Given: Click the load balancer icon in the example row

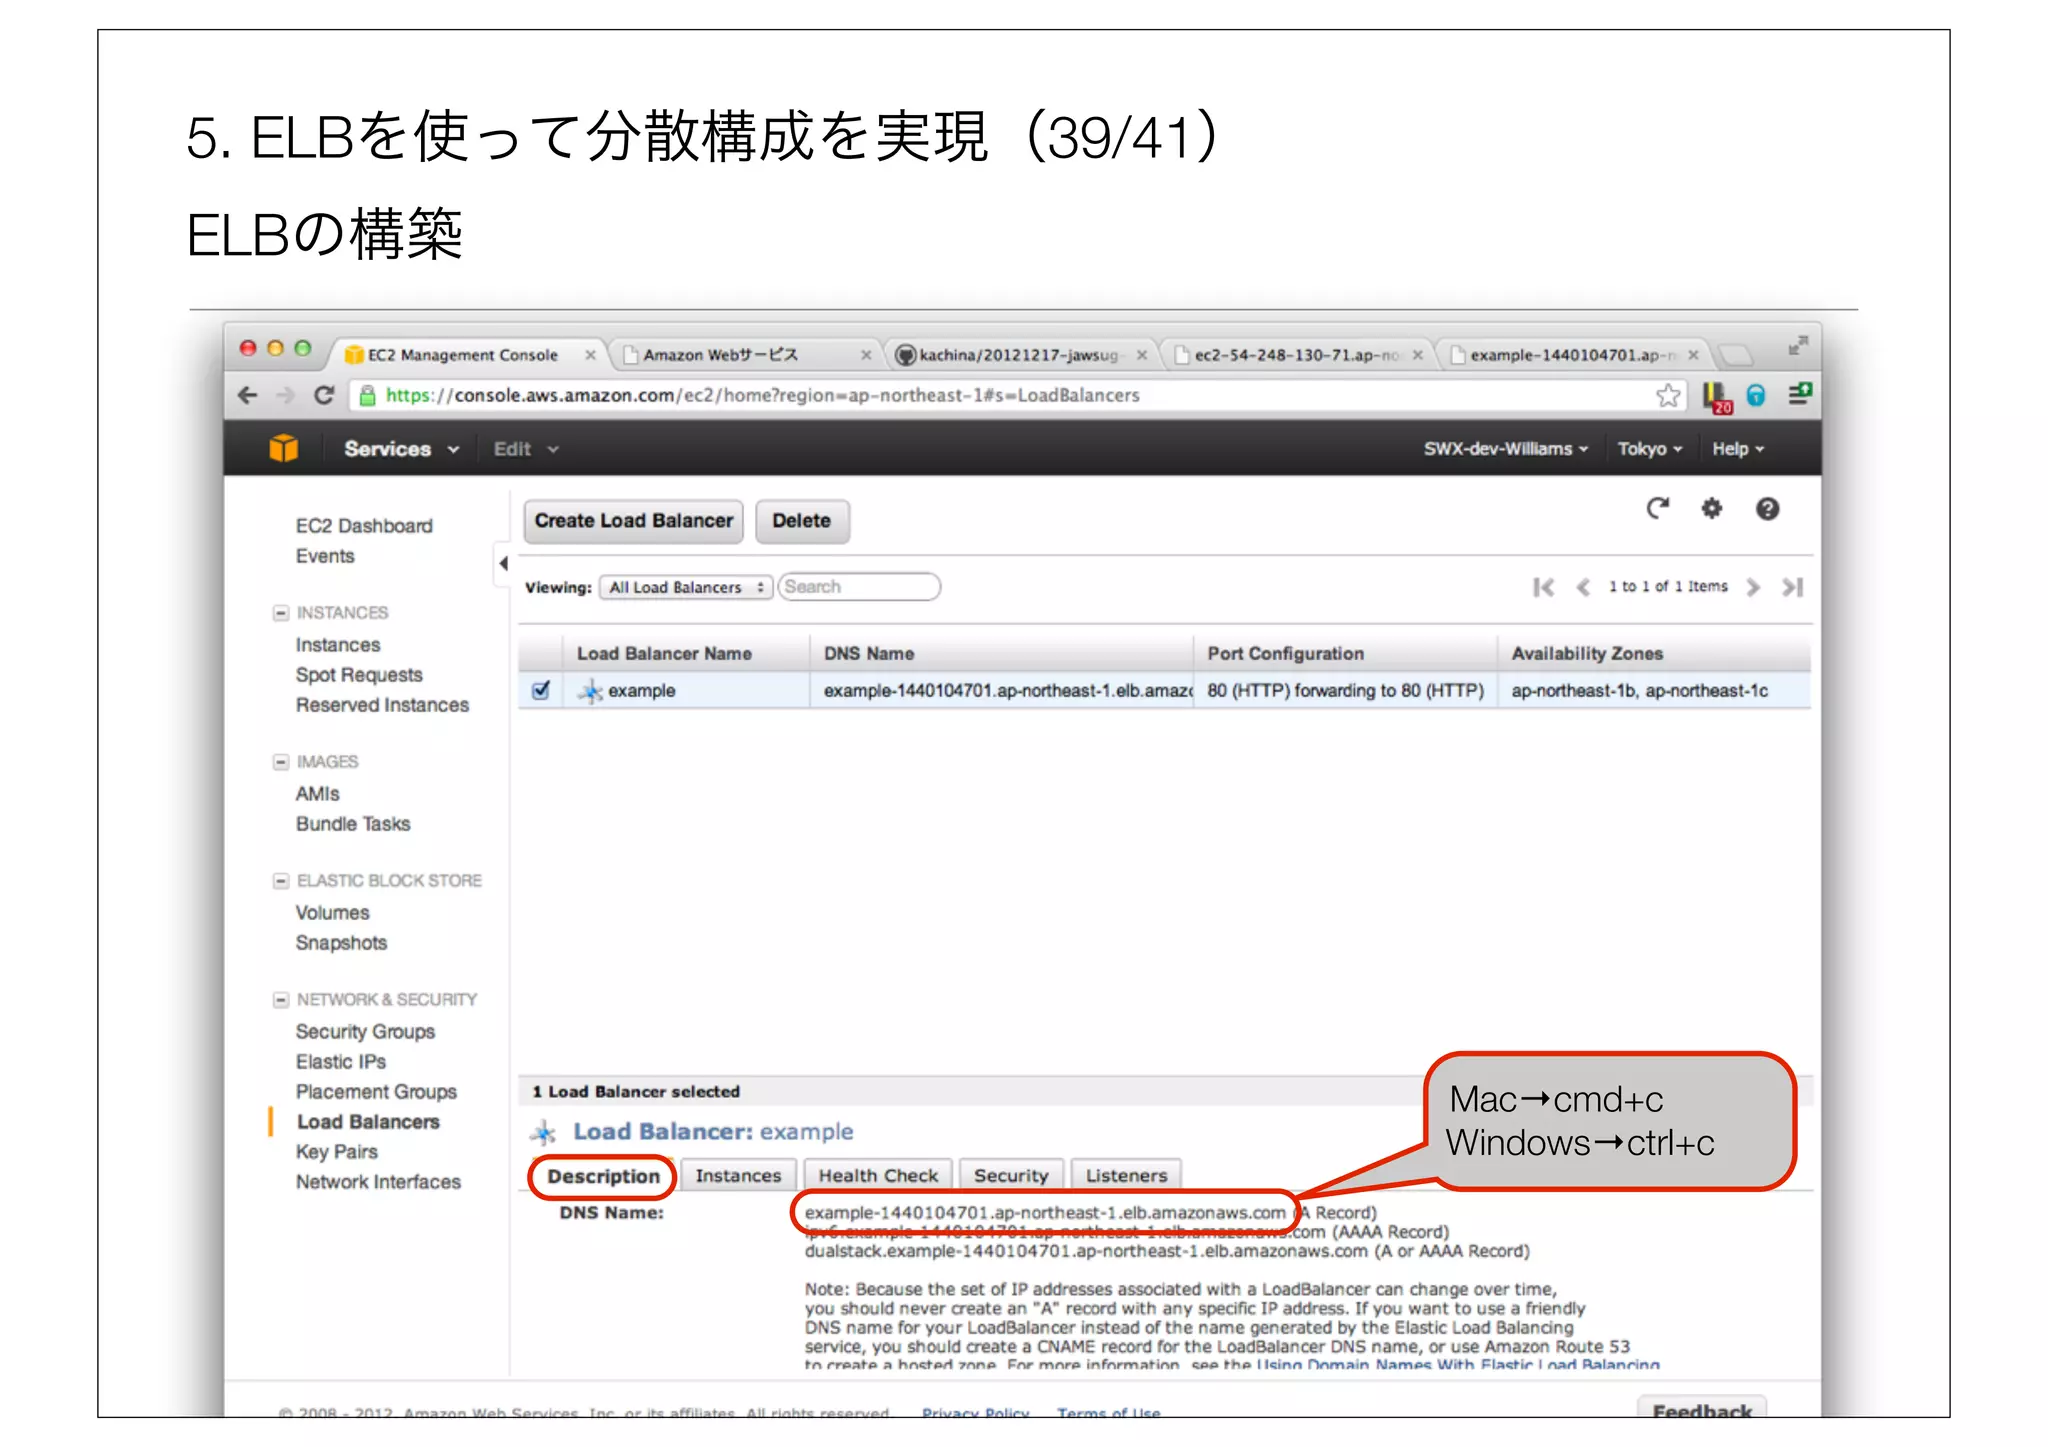Looking at the screenshot, I should point(591,691).
